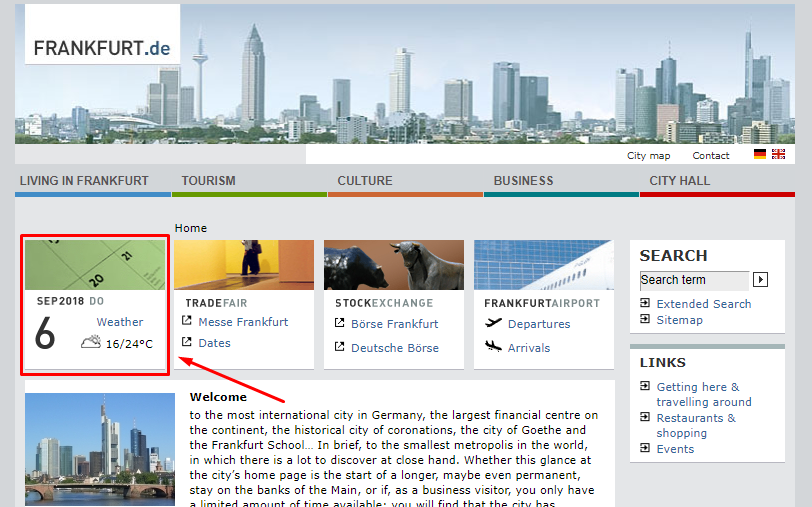Focus the Search term input field
This screenshot has width=812, height=507.
693,280
